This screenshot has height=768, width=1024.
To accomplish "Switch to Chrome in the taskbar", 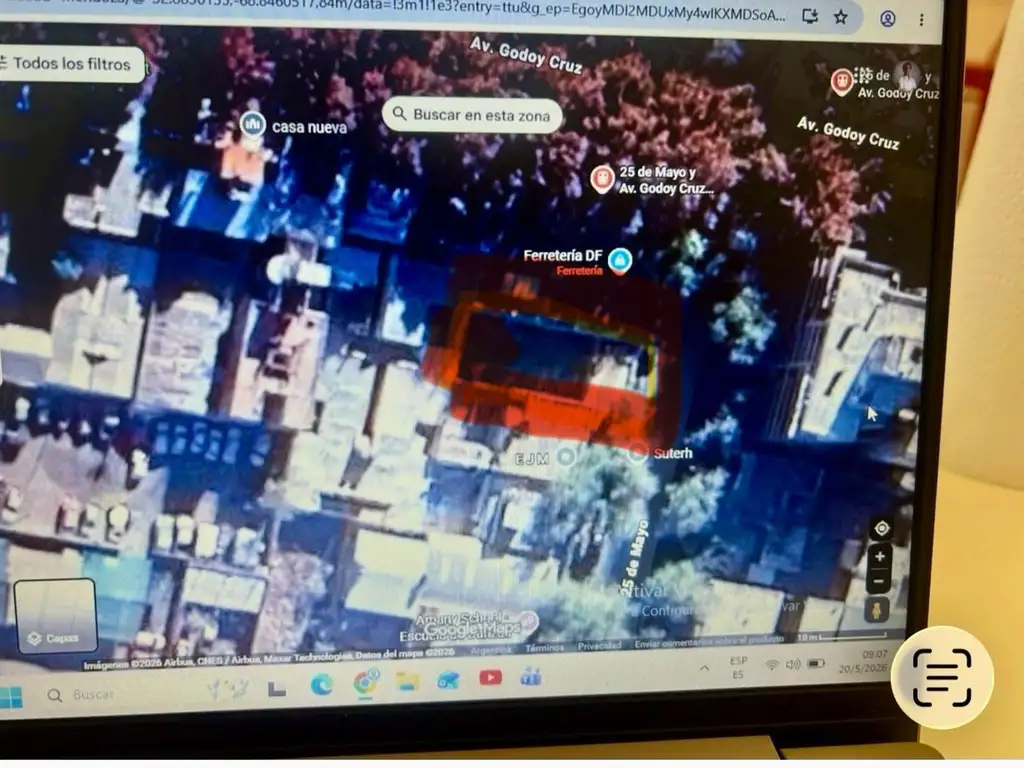I will 366,682.
